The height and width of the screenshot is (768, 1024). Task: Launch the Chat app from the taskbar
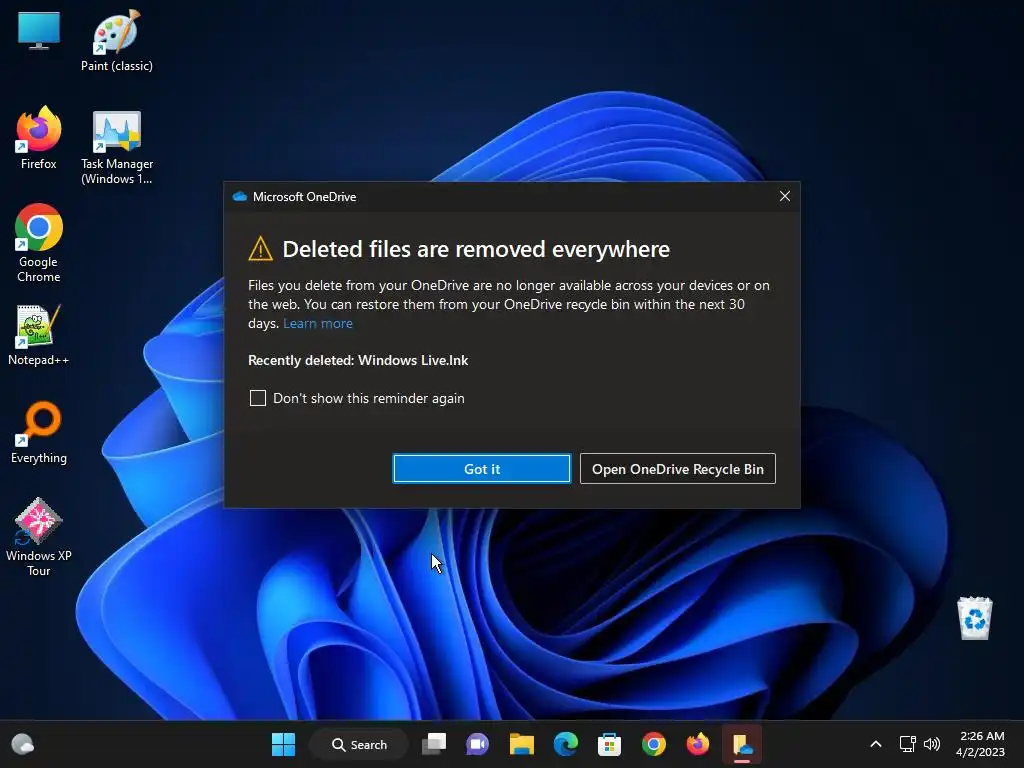(x=477, y=744)
